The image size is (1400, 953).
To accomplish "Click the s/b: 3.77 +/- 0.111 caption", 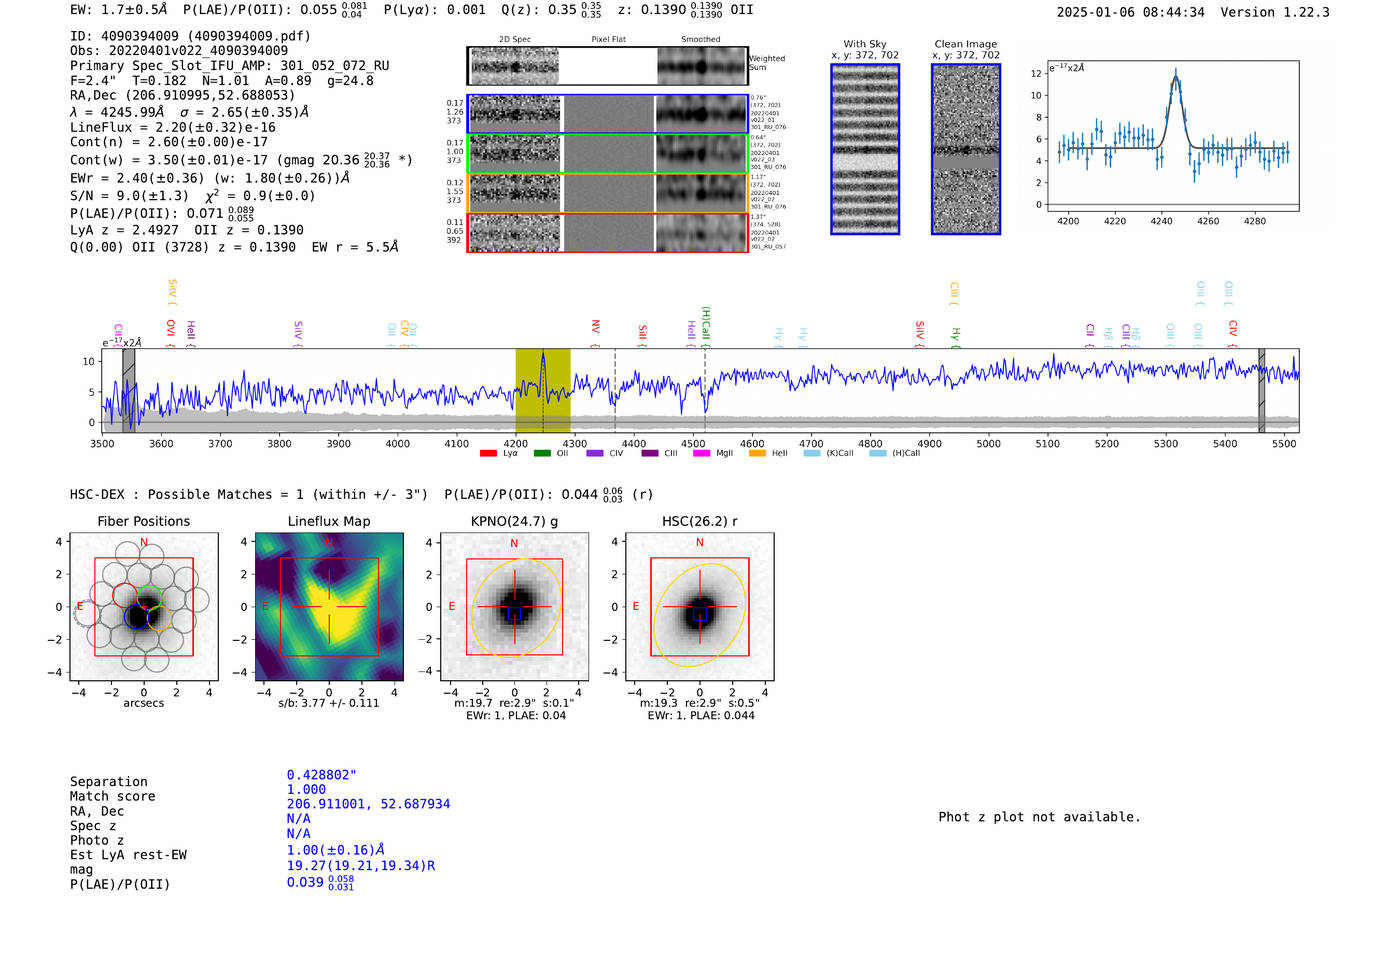I will (329, 703).
